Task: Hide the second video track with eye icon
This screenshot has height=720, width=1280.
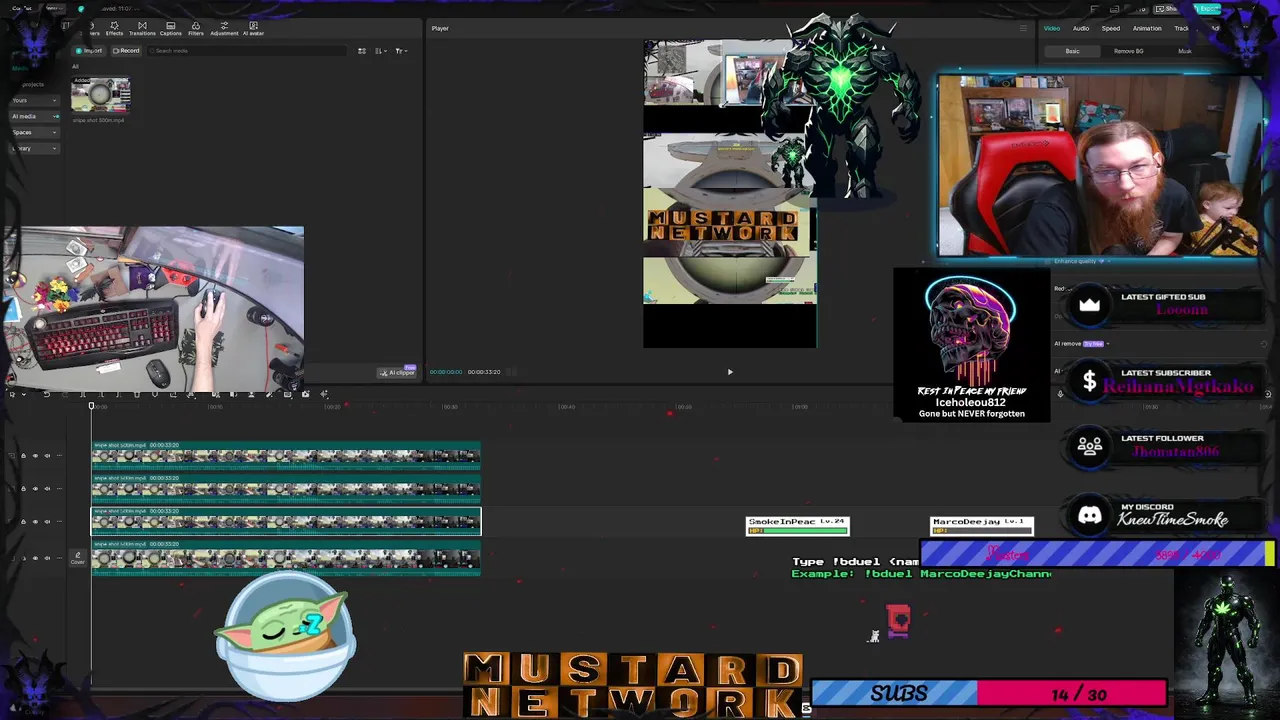Action: pos(35,489)
